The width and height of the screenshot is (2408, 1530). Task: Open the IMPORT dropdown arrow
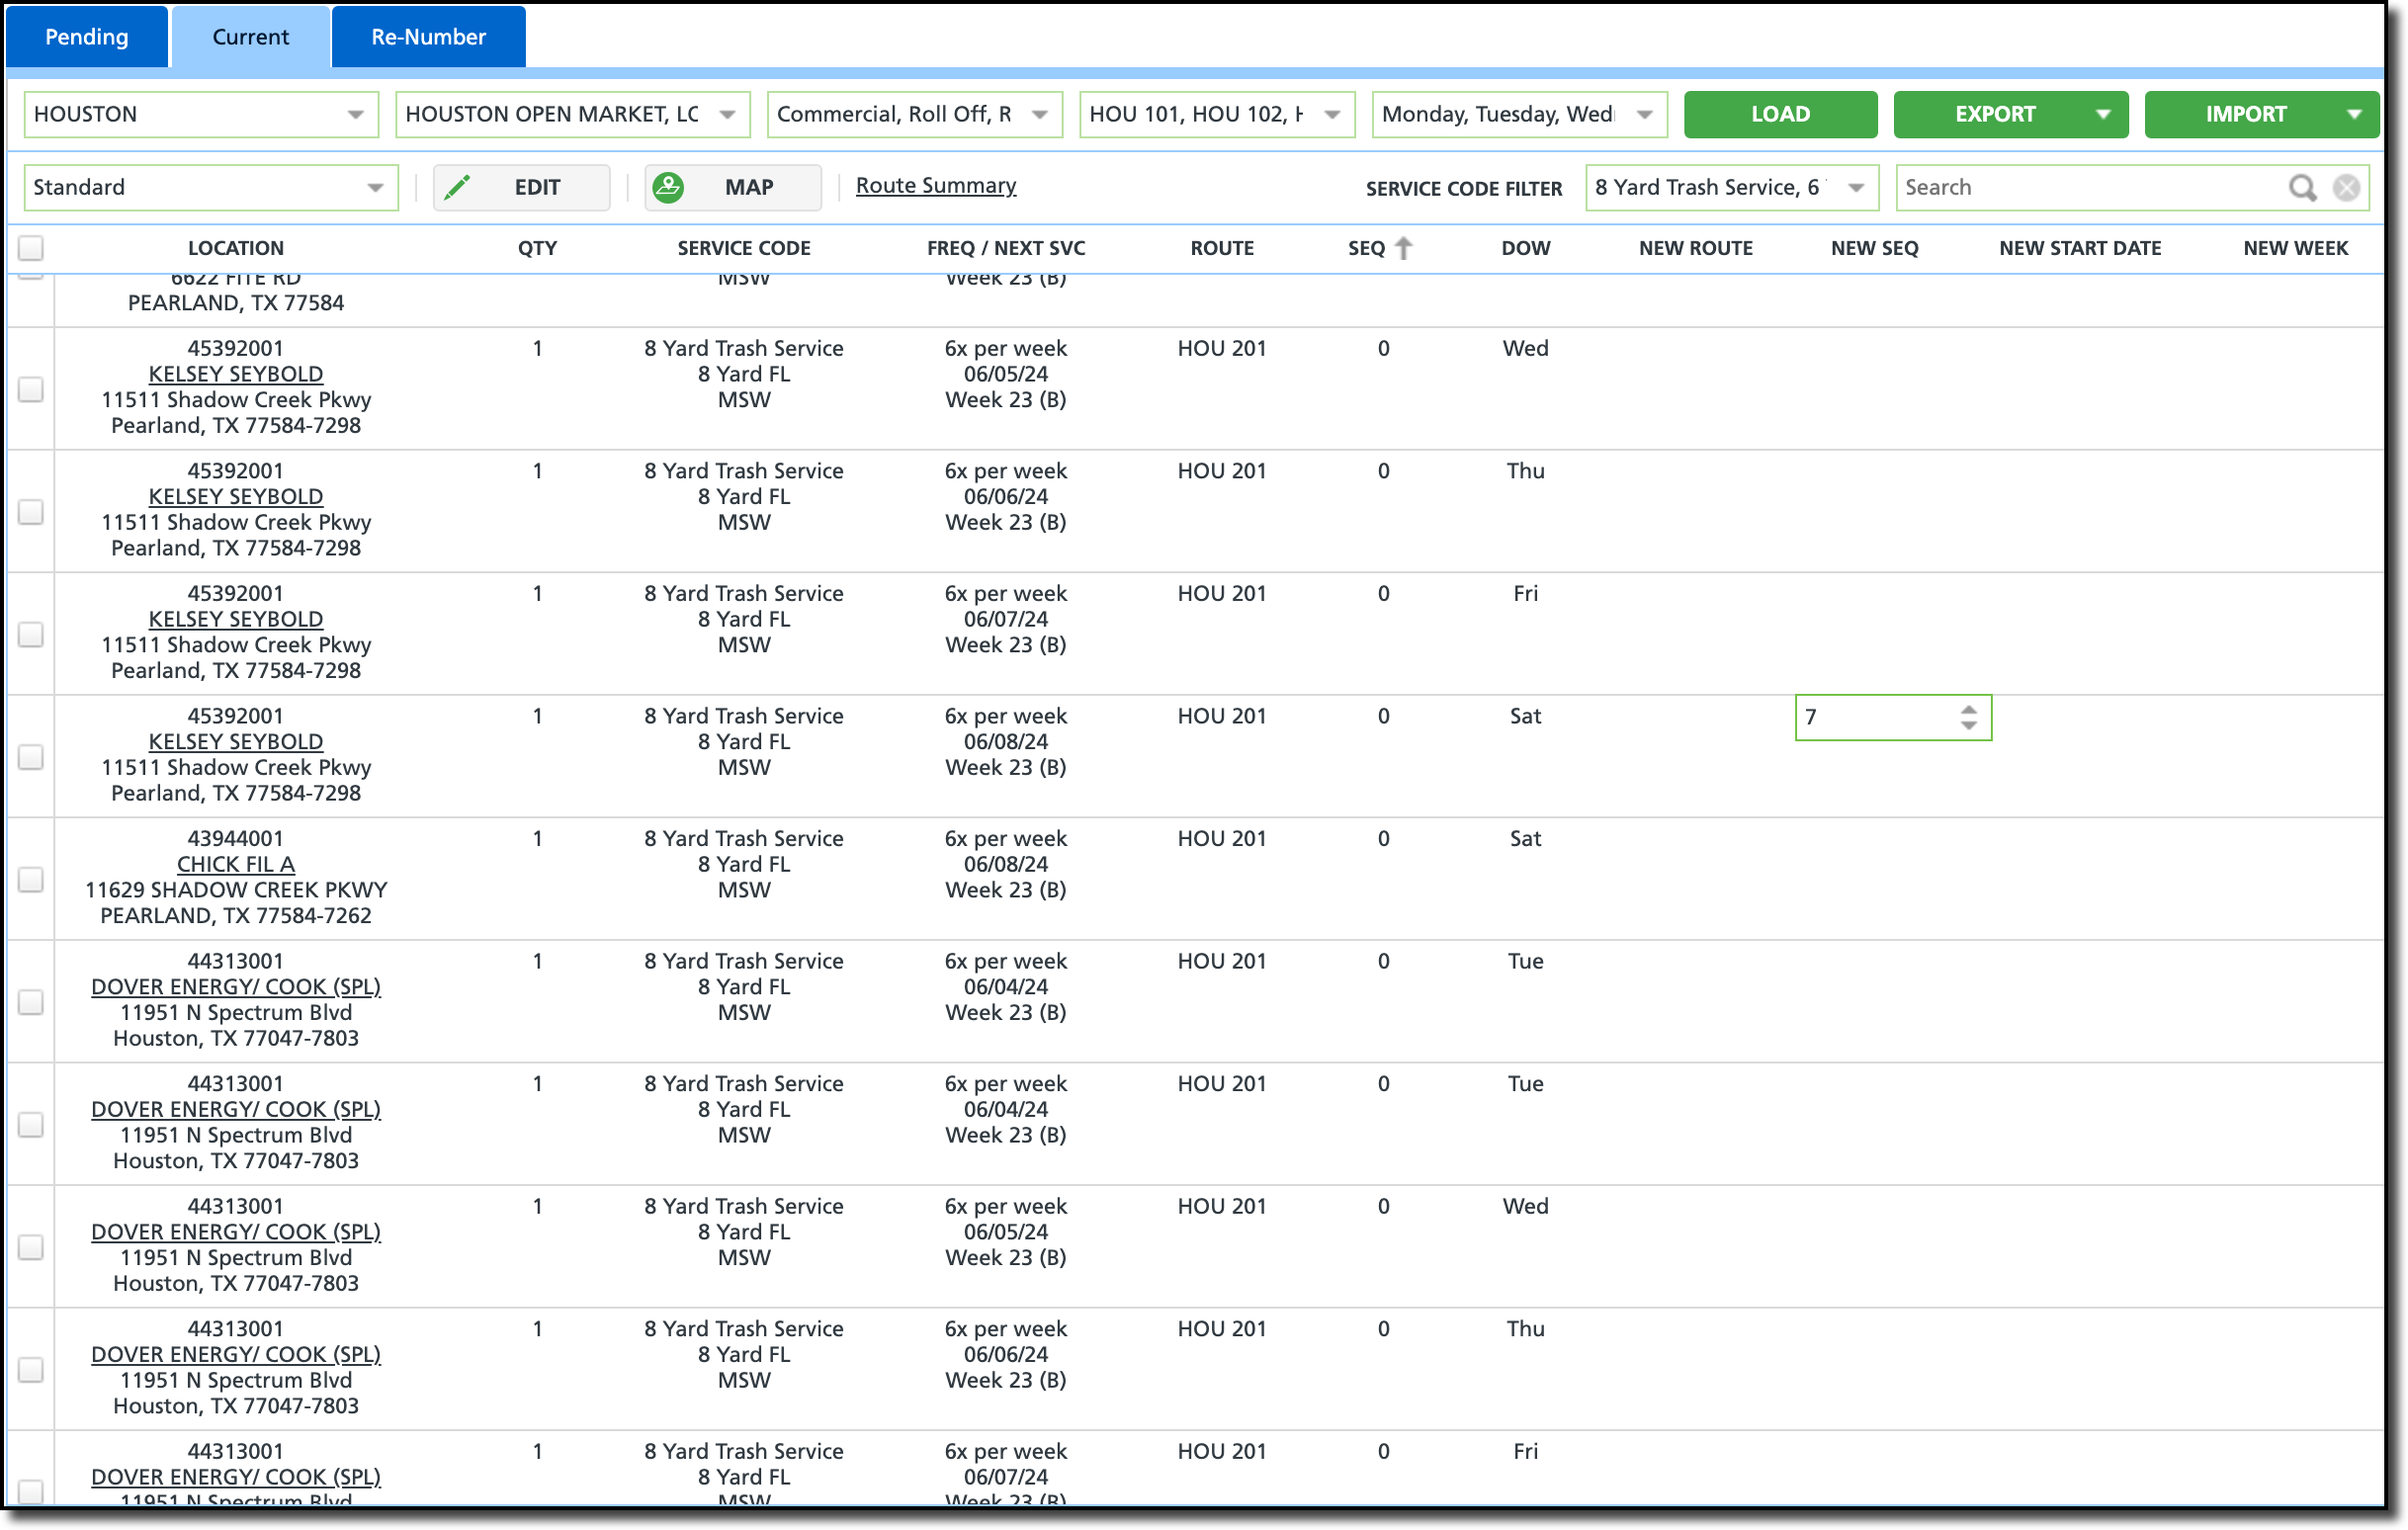tap(2354, 114)
